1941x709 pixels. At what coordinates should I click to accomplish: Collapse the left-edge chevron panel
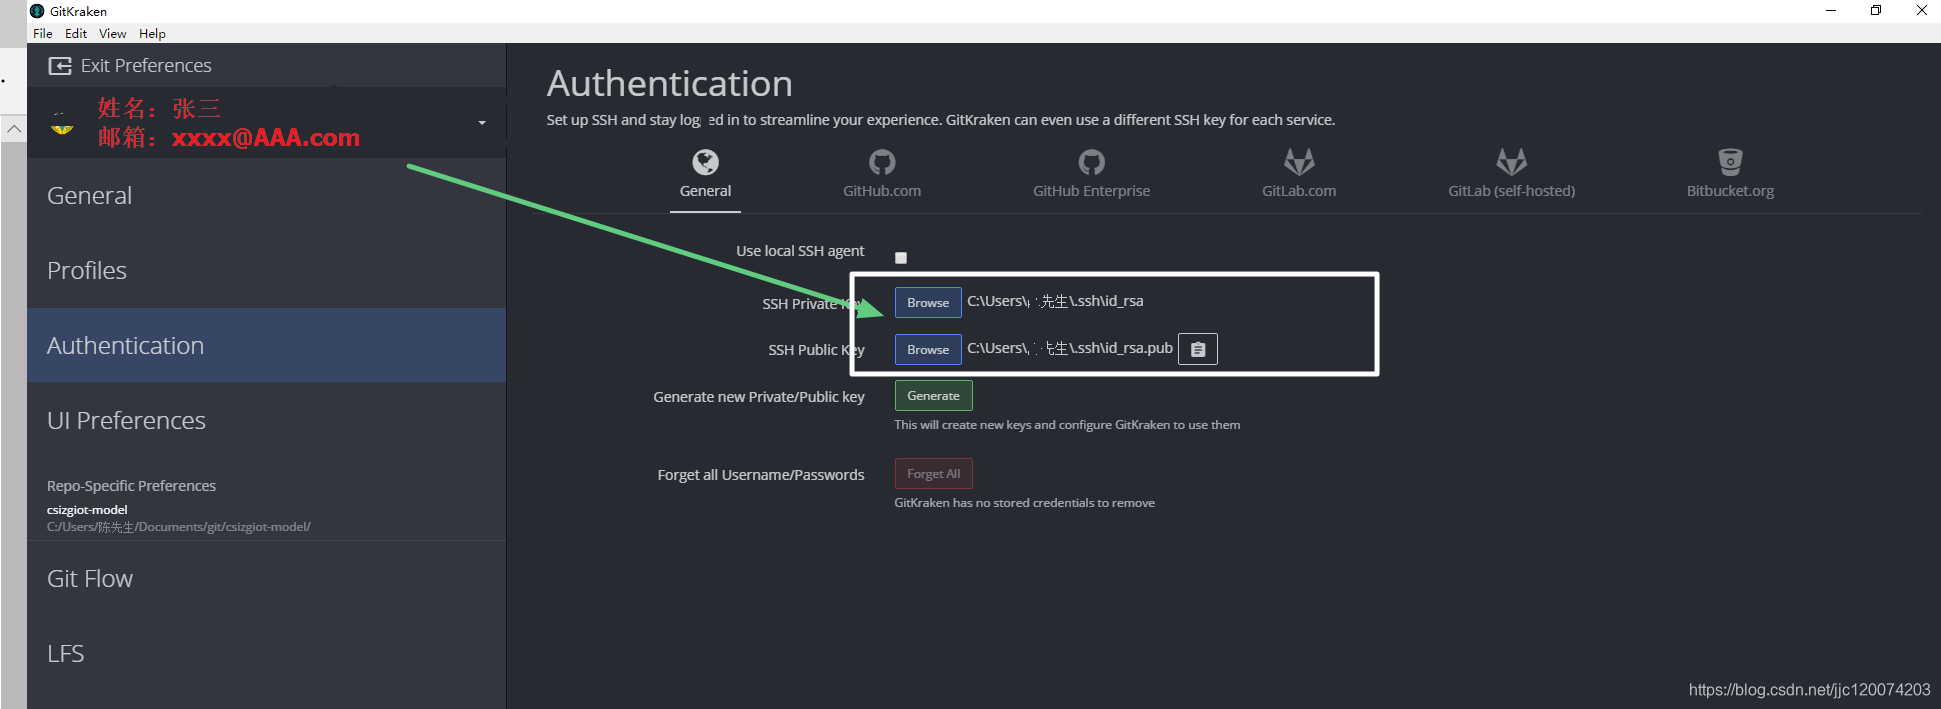coord(14,129)
